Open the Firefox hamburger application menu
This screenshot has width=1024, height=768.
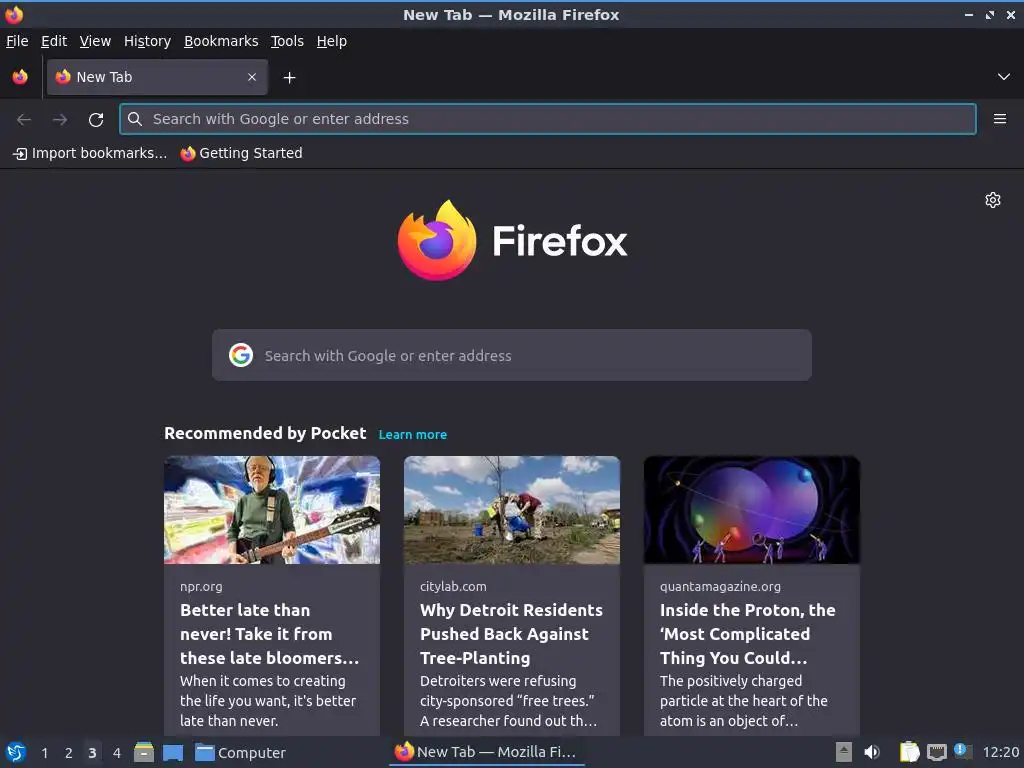1000,119
